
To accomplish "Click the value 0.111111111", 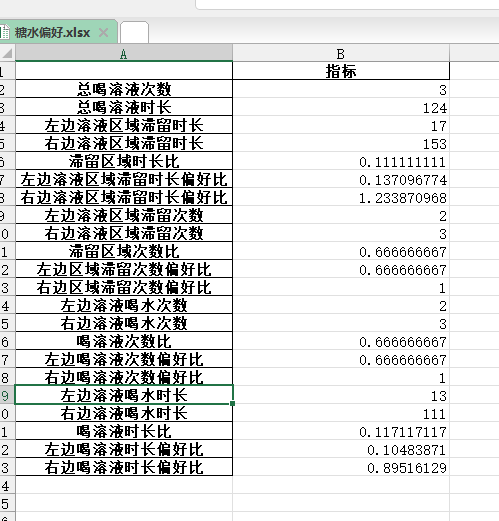I will click(x=403, y=162).
